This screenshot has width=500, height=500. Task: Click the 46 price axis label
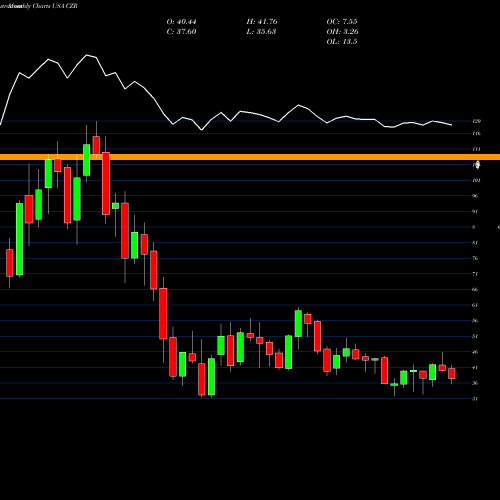475,352
